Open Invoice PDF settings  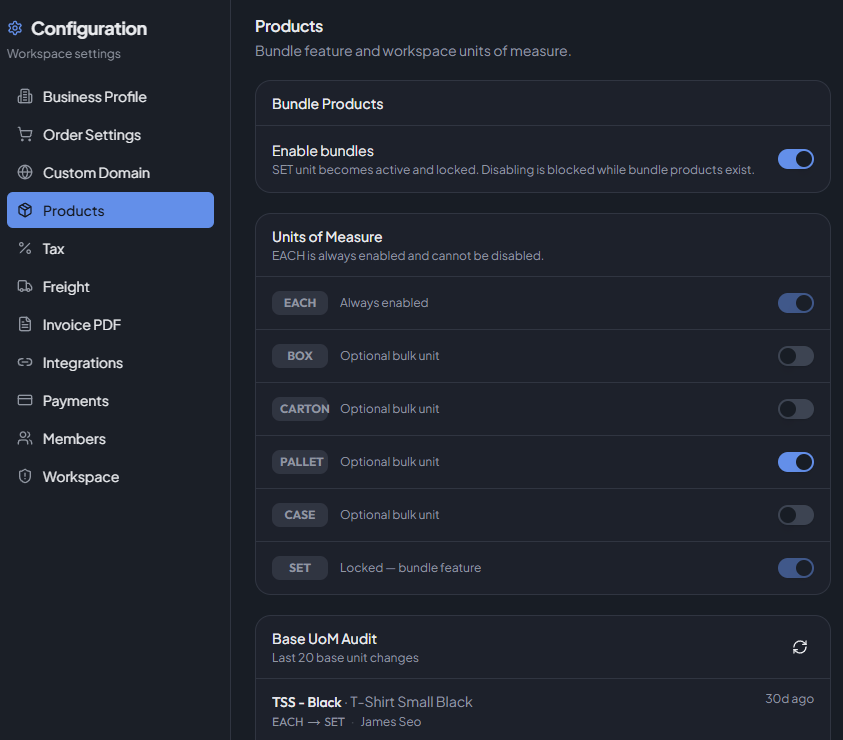[x=110, y=324]
